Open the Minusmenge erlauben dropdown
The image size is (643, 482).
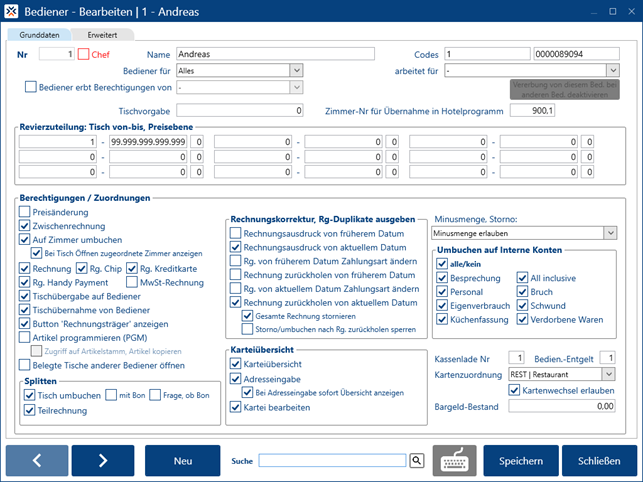(x=610, y=232)
